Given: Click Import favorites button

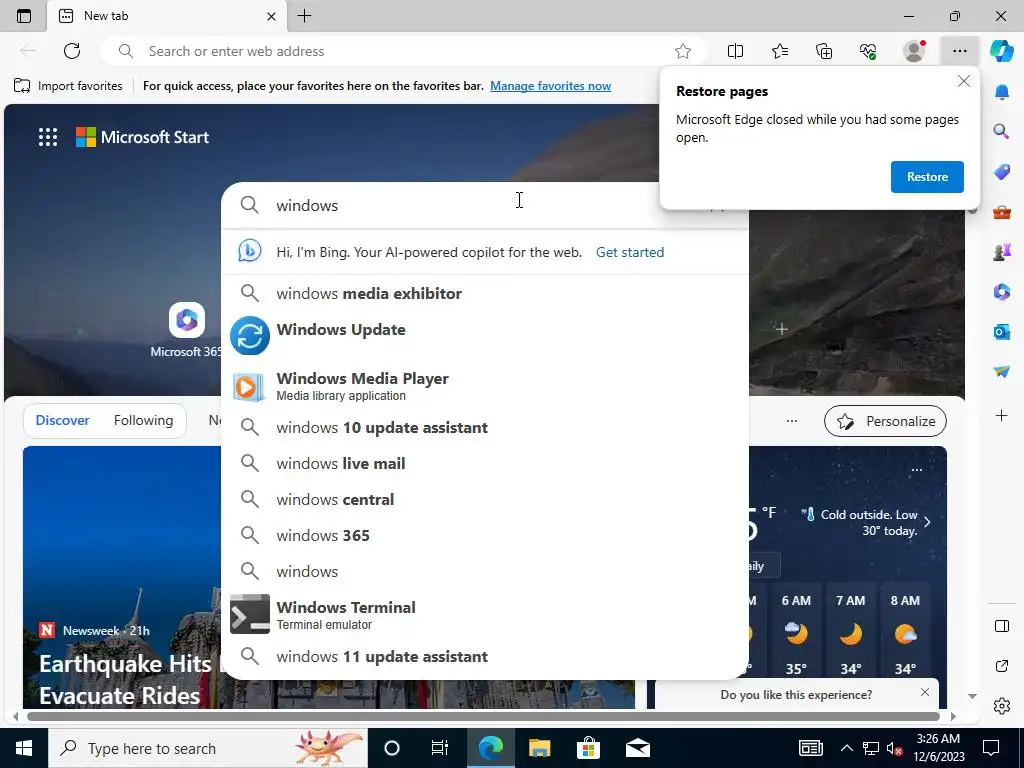Looking at the screenshot, I should point(68,86).
